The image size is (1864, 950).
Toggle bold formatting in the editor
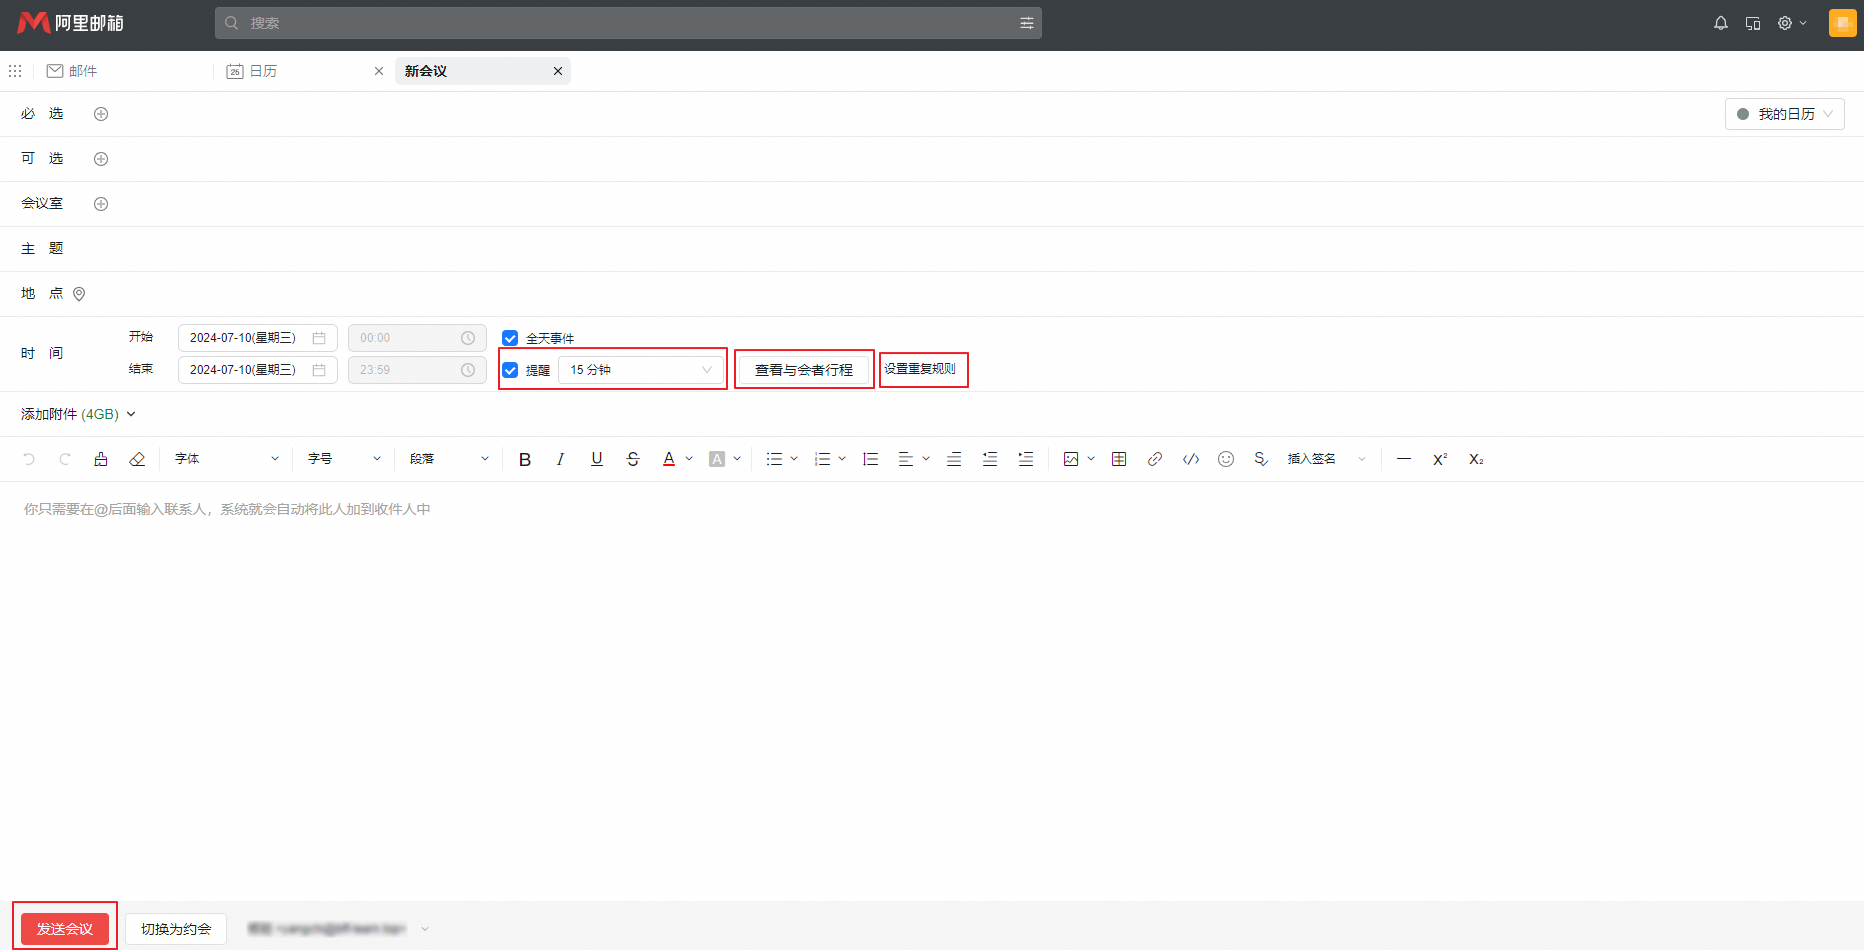(x=525, y=459)
